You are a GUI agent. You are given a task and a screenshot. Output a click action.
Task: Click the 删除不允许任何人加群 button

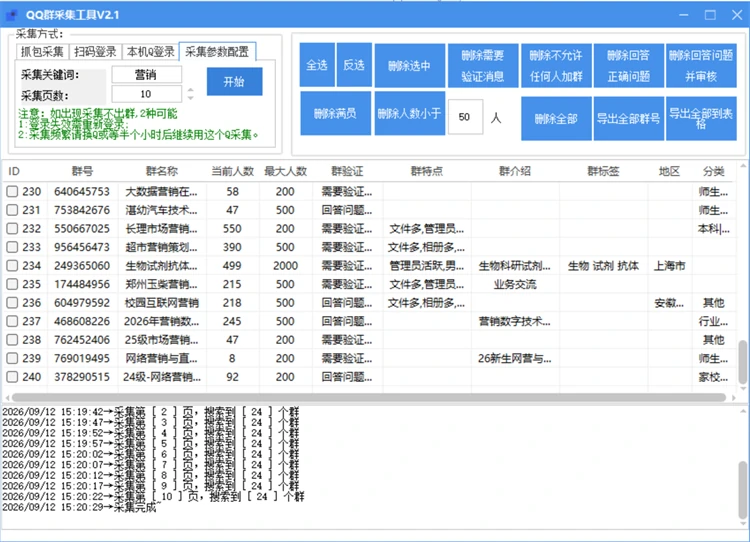[x=556, y=66]
